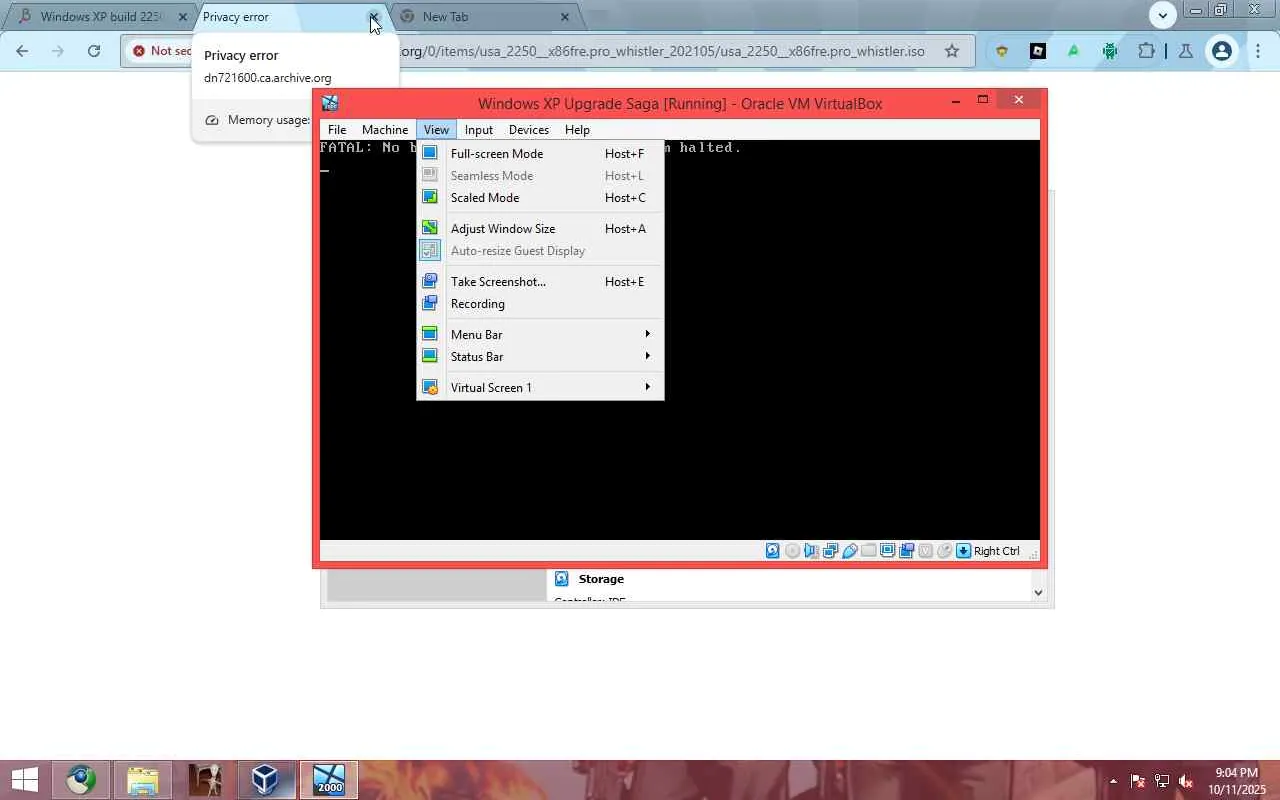Open Chrome three-dot menu
The image size is (1280, 800).
click(1258, 51)
